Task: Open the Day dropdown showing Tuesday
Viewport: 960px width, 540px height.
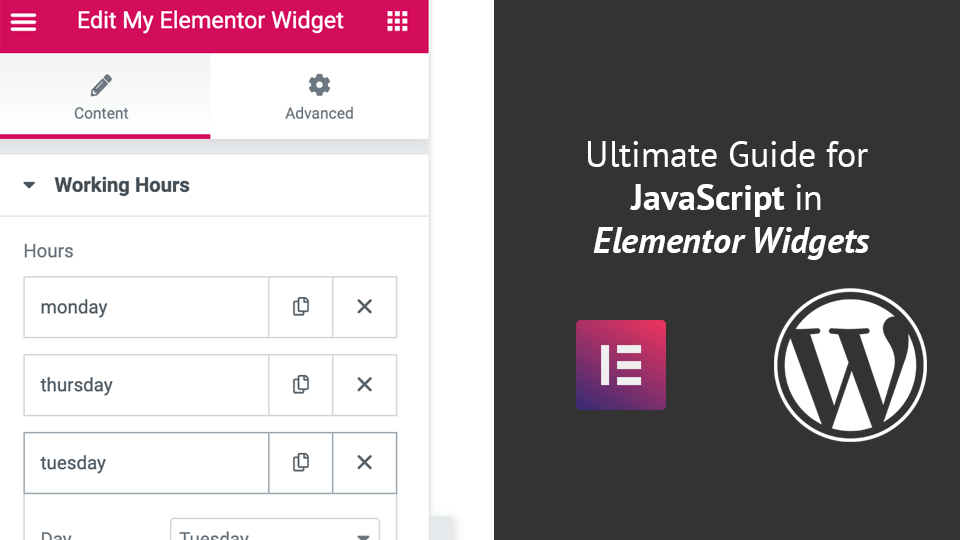Action: (x=275, y=530)
